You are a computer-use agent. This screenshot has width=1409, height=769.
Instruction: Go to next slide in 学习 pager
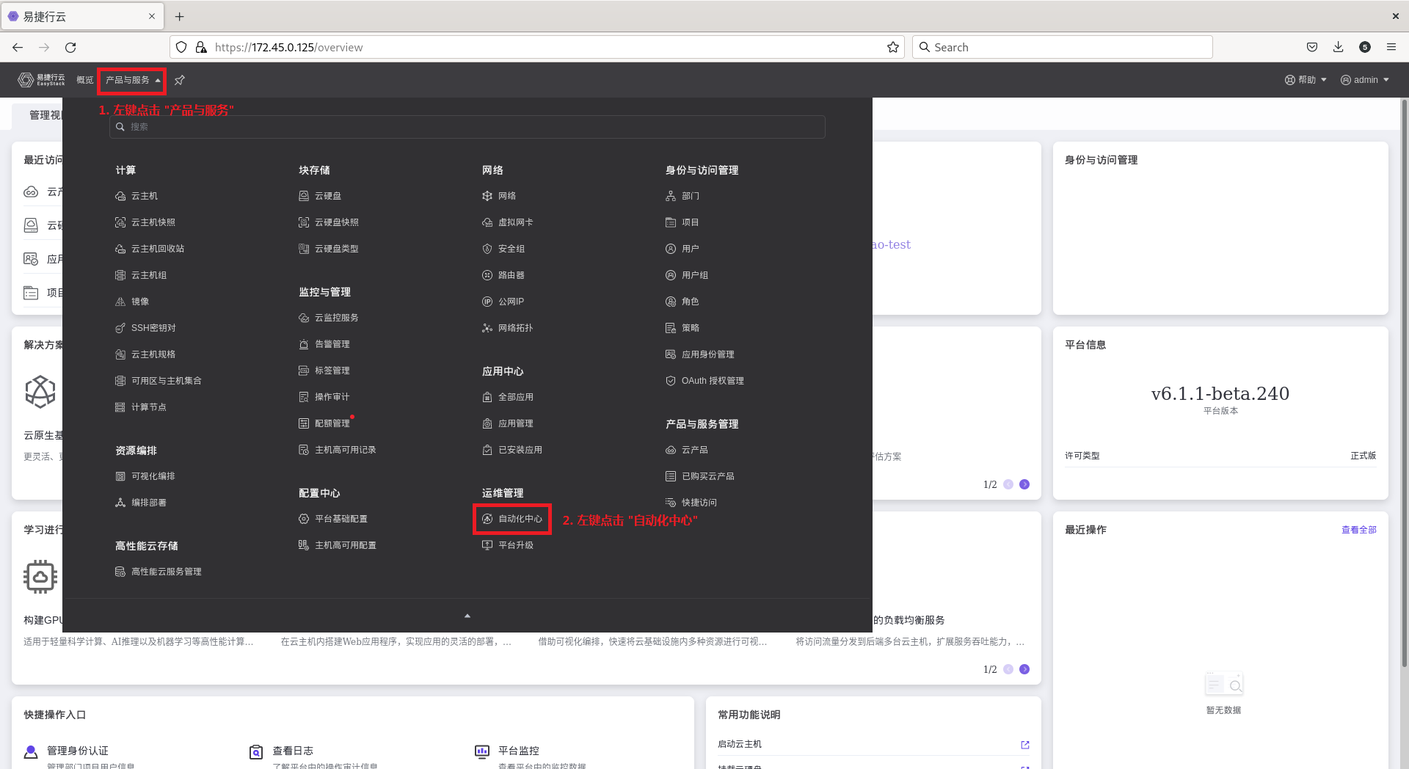pos(1024,669)
